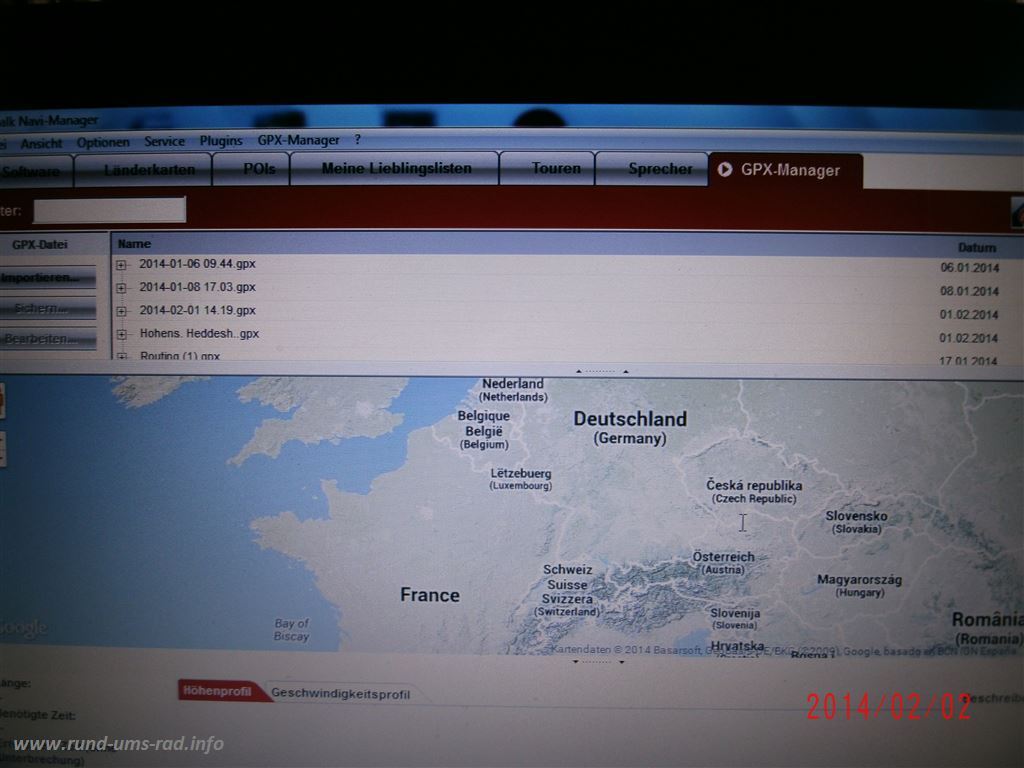Image resolution: width=1024 pixels, height=768 pixels.
Task: Switch to Meine Lieblingslisten tab
Action: (x=396, y=168)
